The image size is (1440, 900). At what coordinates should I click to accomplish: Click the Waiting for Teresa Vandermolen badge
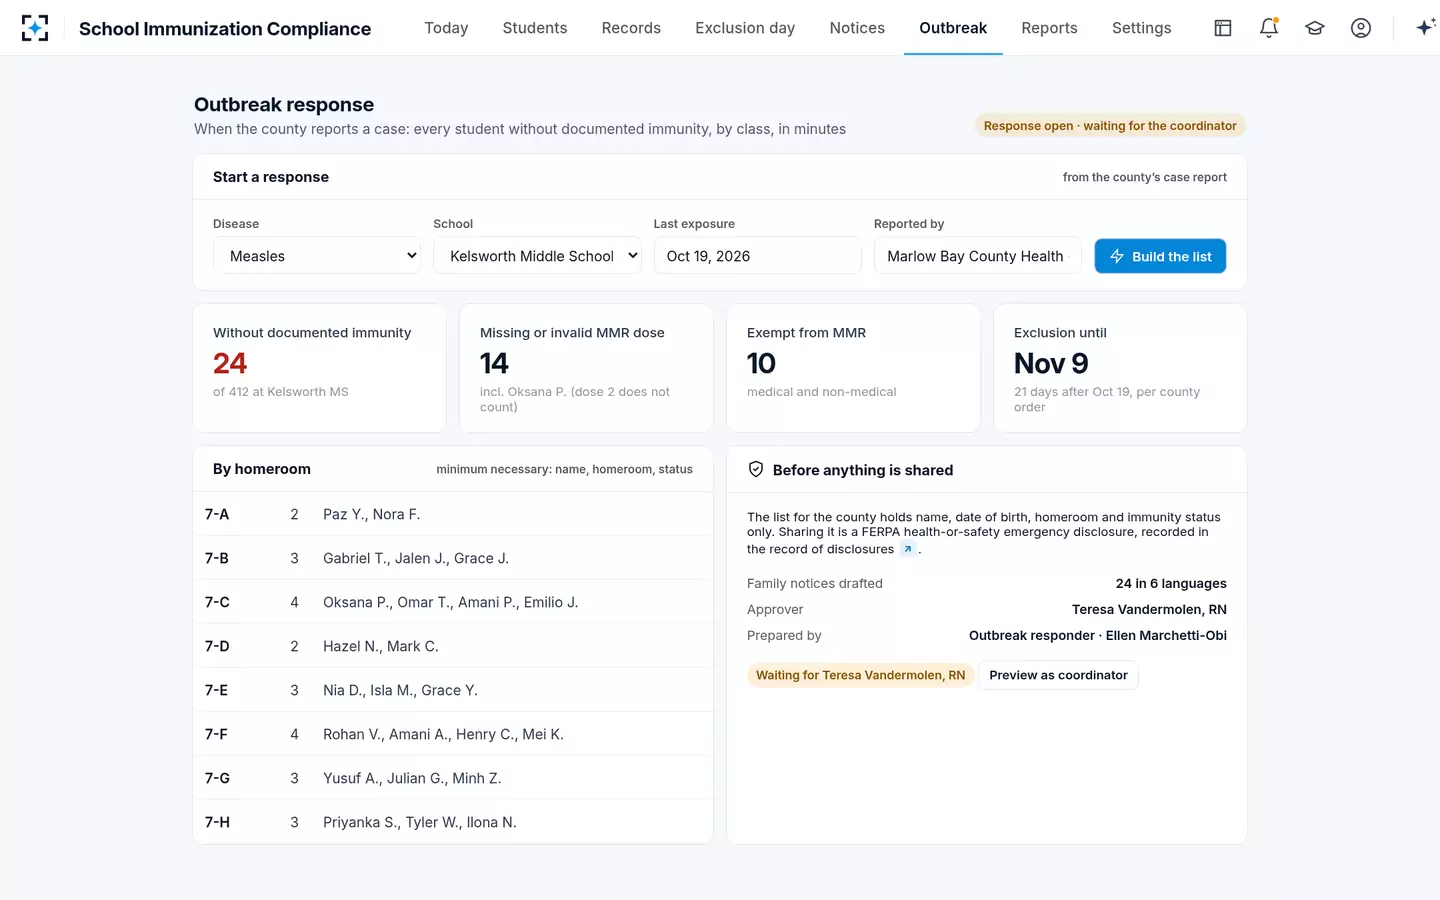(x=860, y=675)
